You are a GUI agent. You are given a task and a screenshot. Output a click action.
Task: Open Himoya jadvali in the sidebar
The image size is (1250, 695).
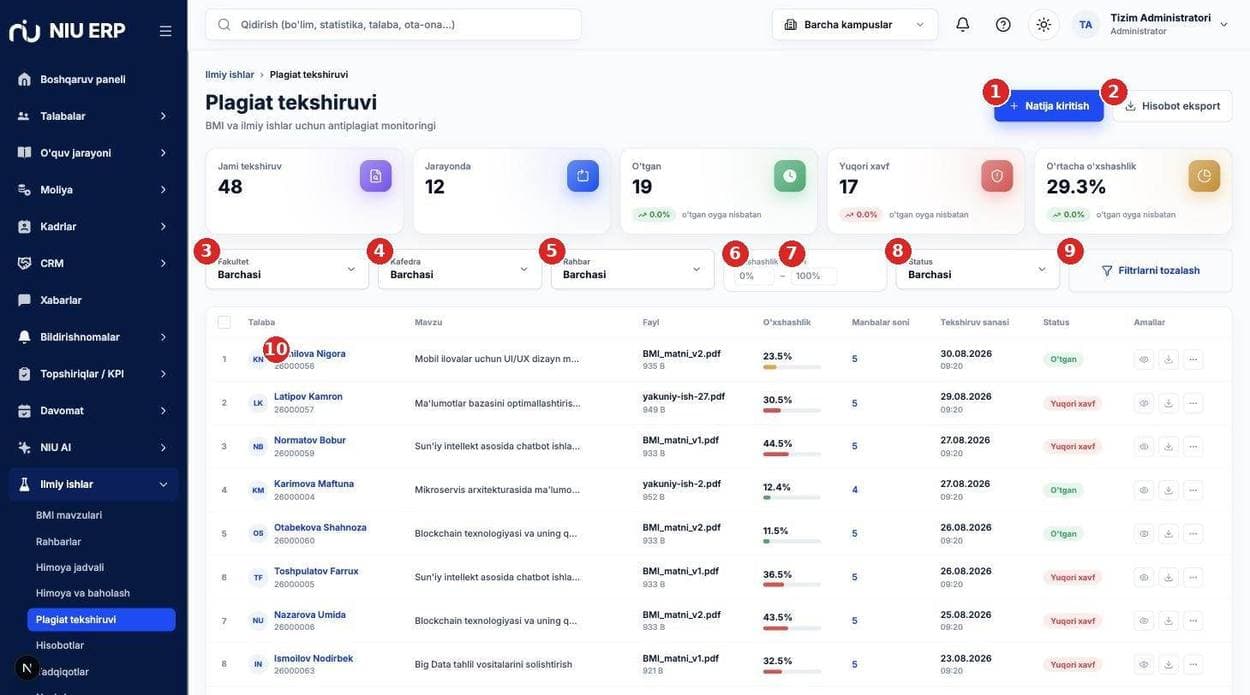pos(70,567)
